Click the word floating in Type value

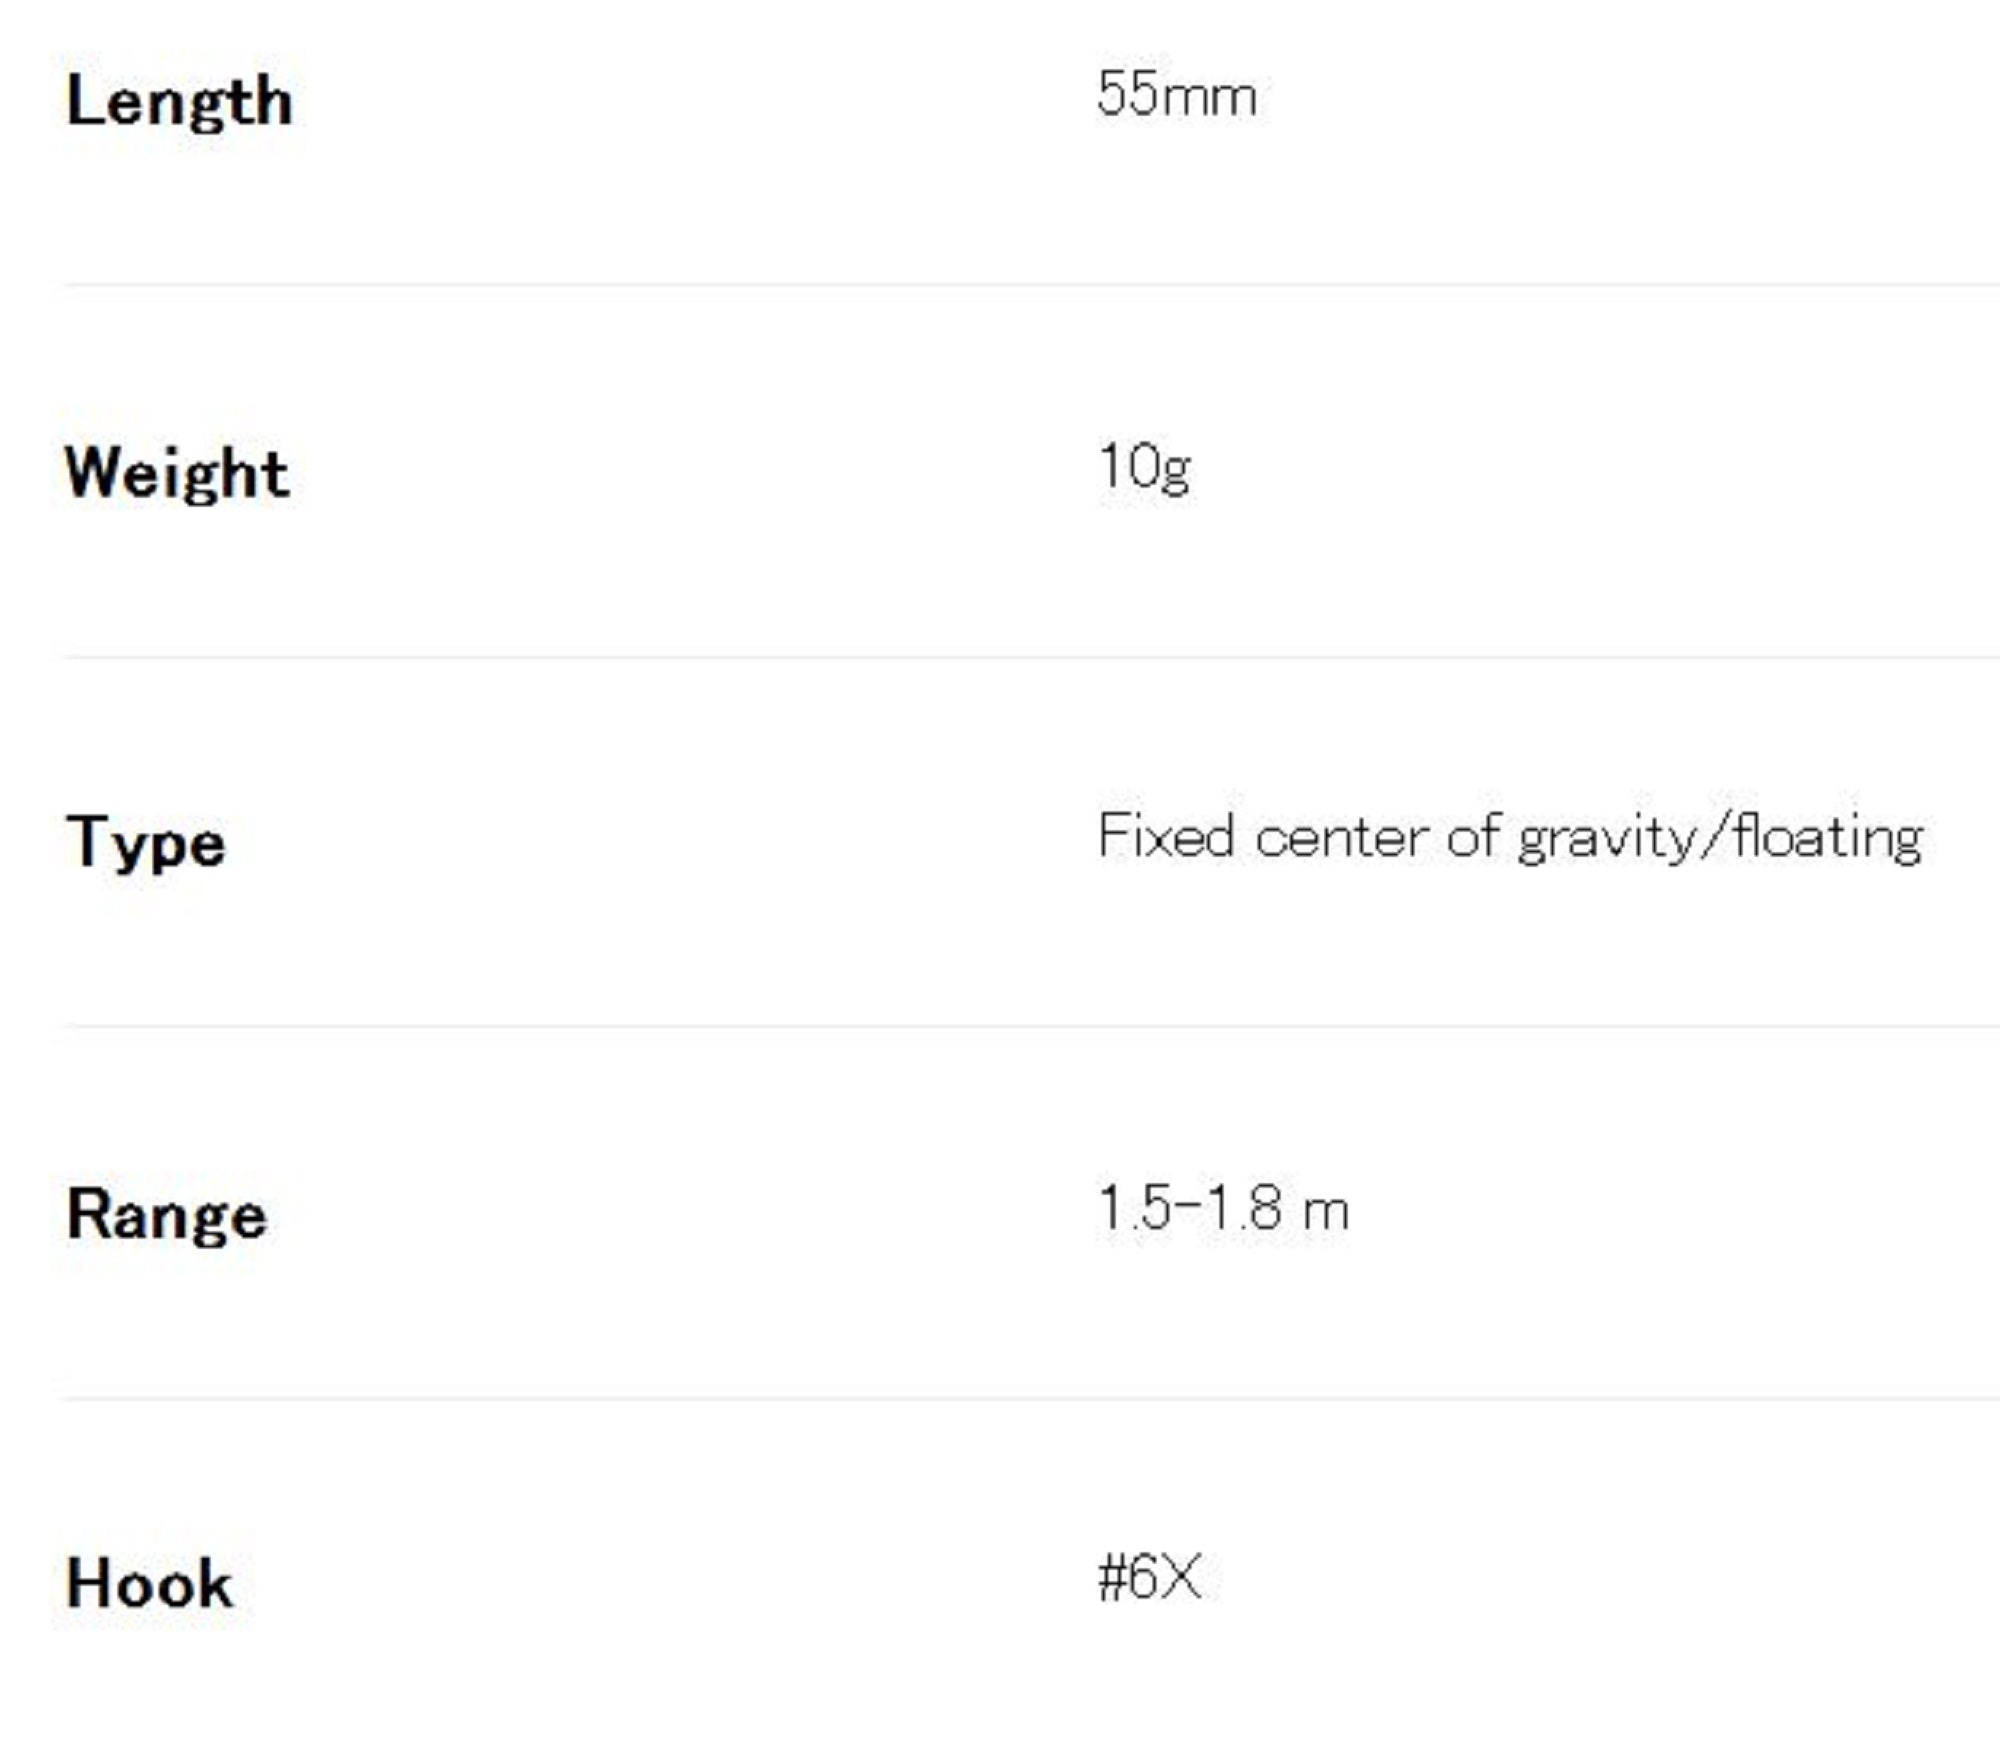tap(1829, 838)
